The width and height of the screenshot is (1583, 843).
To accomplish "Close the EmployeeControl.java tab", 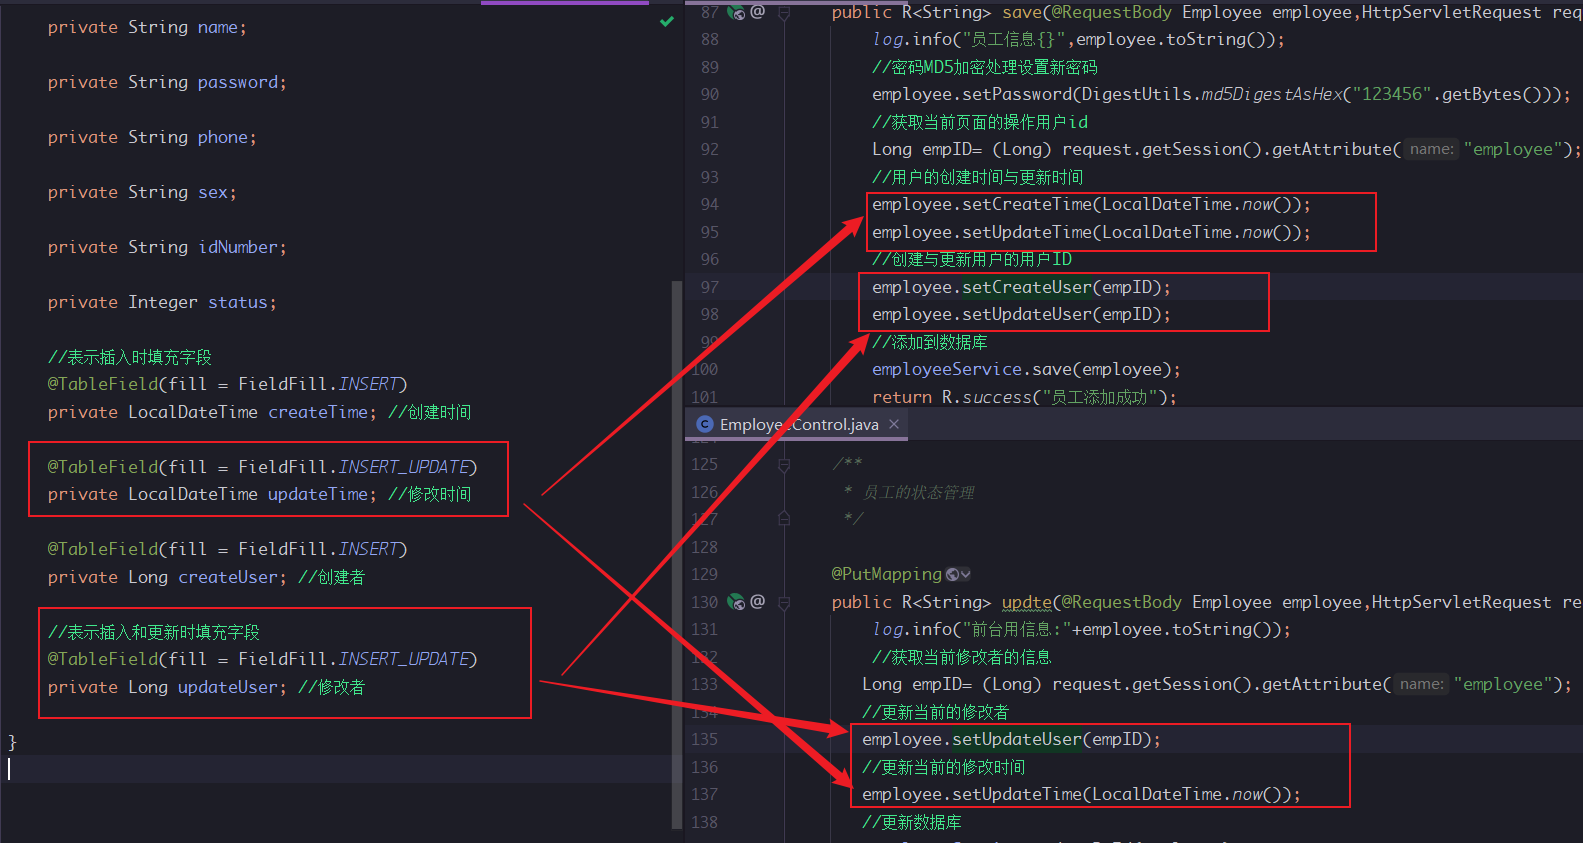I will [894, 425].
